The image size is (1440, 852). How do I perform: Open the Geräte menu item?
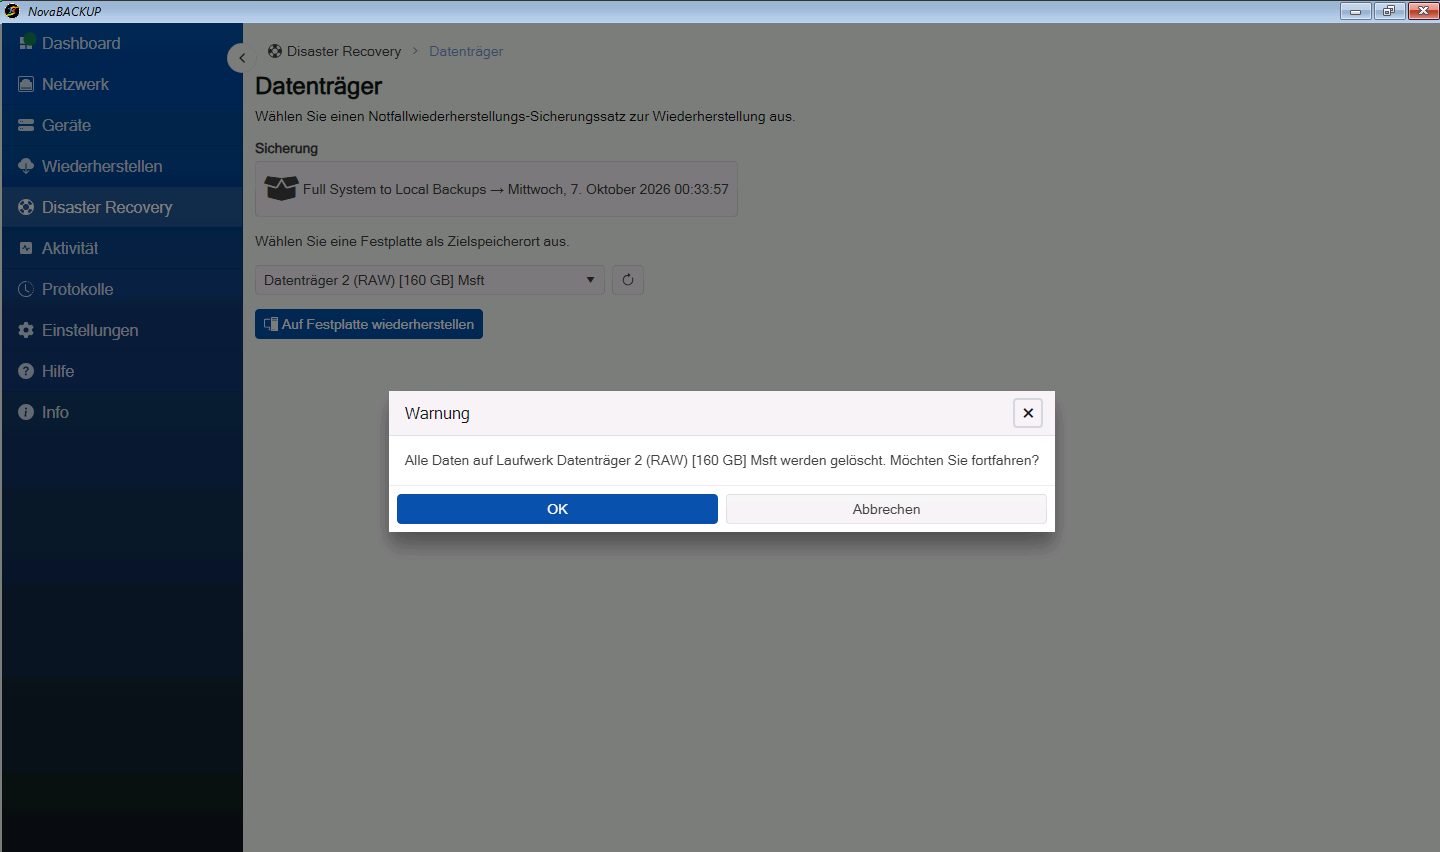122,125
